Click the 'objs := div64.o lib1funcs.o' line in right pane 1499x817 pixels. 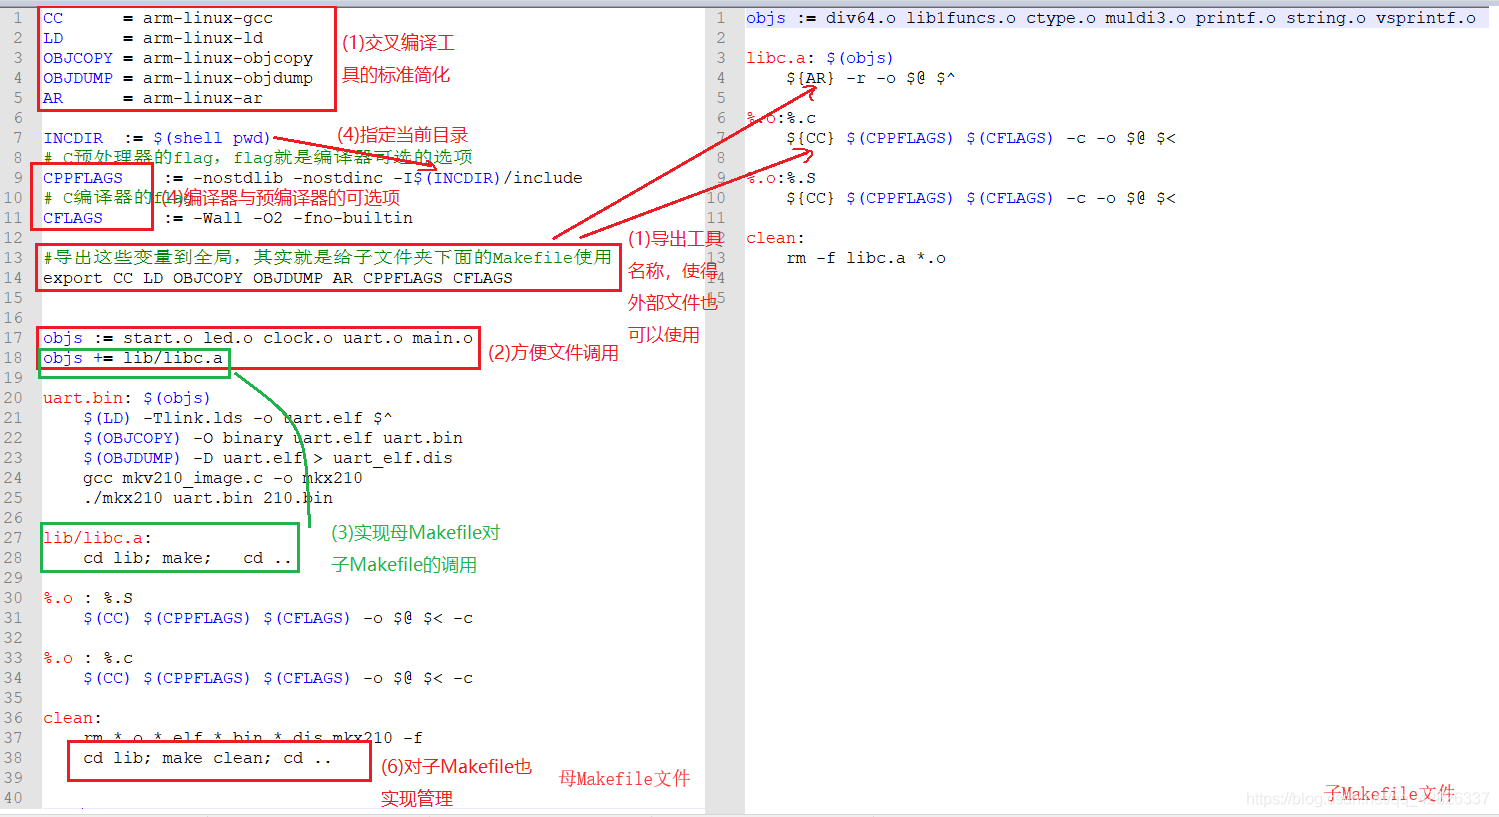1111,18
